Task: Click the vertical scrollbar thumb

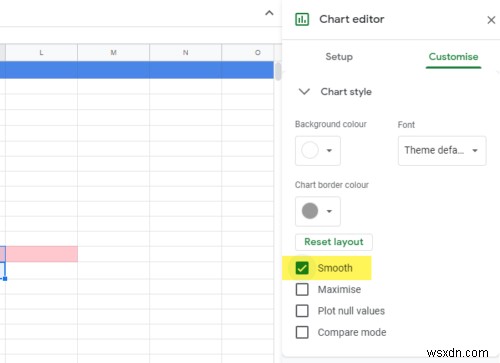Action: 278,71
